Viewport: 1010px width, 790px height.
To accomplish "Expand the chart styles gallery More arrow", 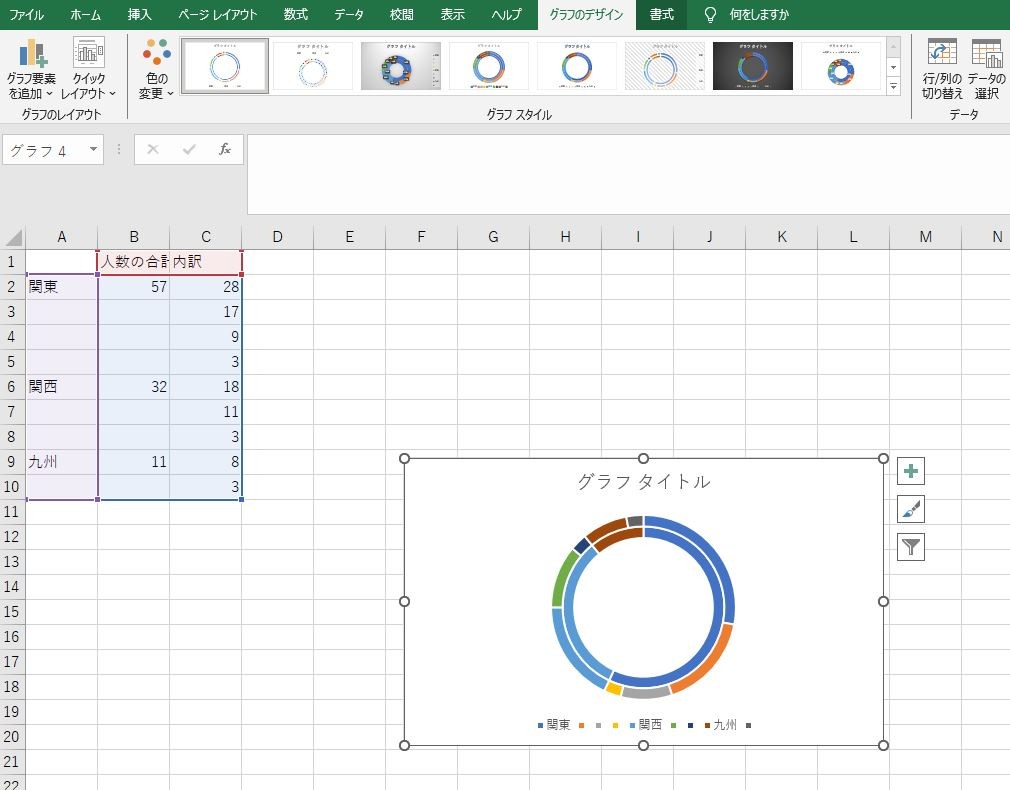I will pyautogui.click(x=893, y=86).
